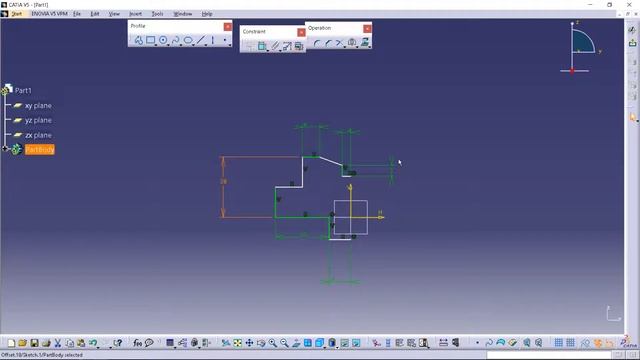
Task: Select the Project 3D Elements tool
Action: (364, 42)
